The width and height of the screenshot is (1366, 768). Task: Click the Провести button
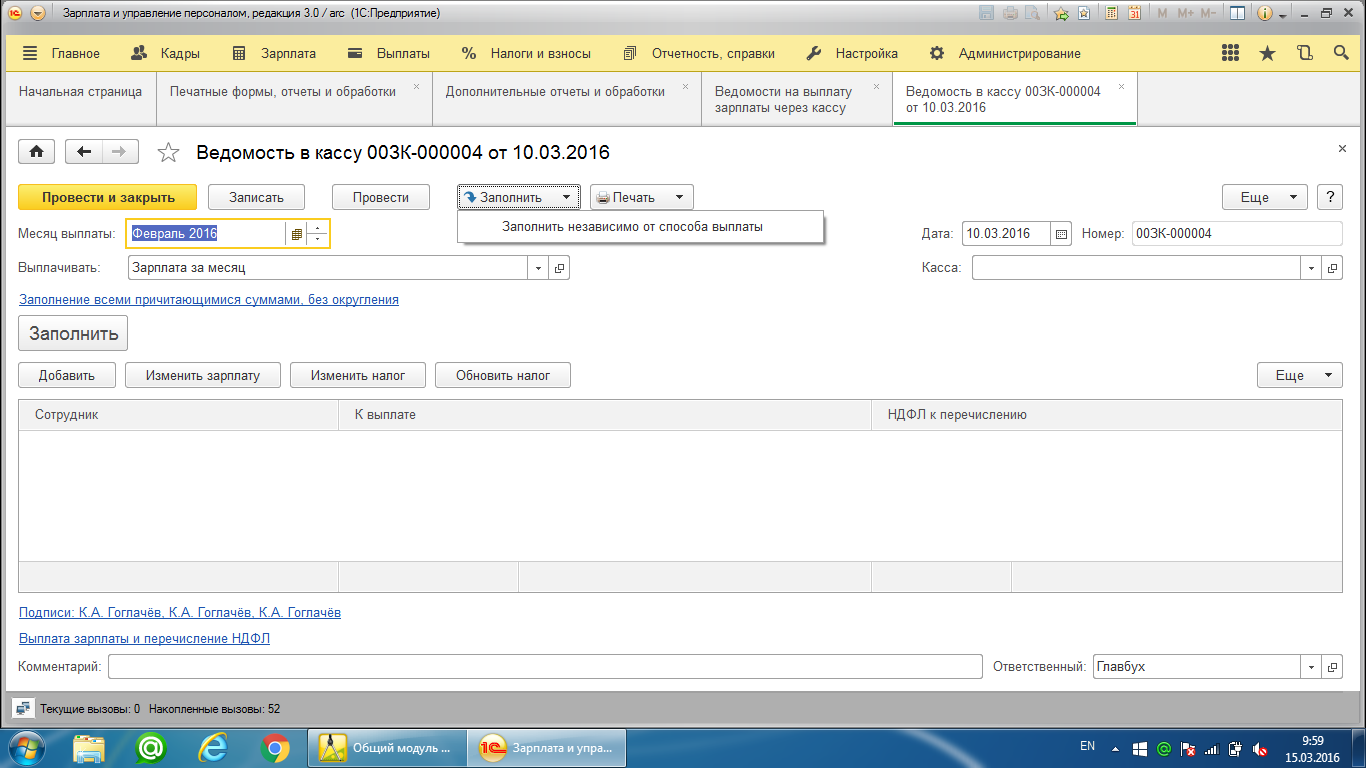point(381,197)
